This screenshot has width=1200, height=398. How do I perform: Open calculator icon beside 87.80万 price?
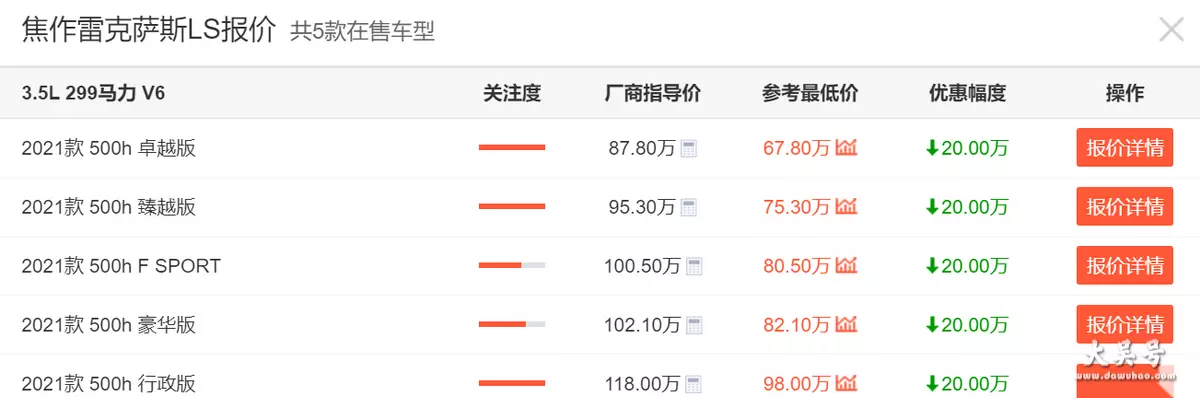point(689,149)
